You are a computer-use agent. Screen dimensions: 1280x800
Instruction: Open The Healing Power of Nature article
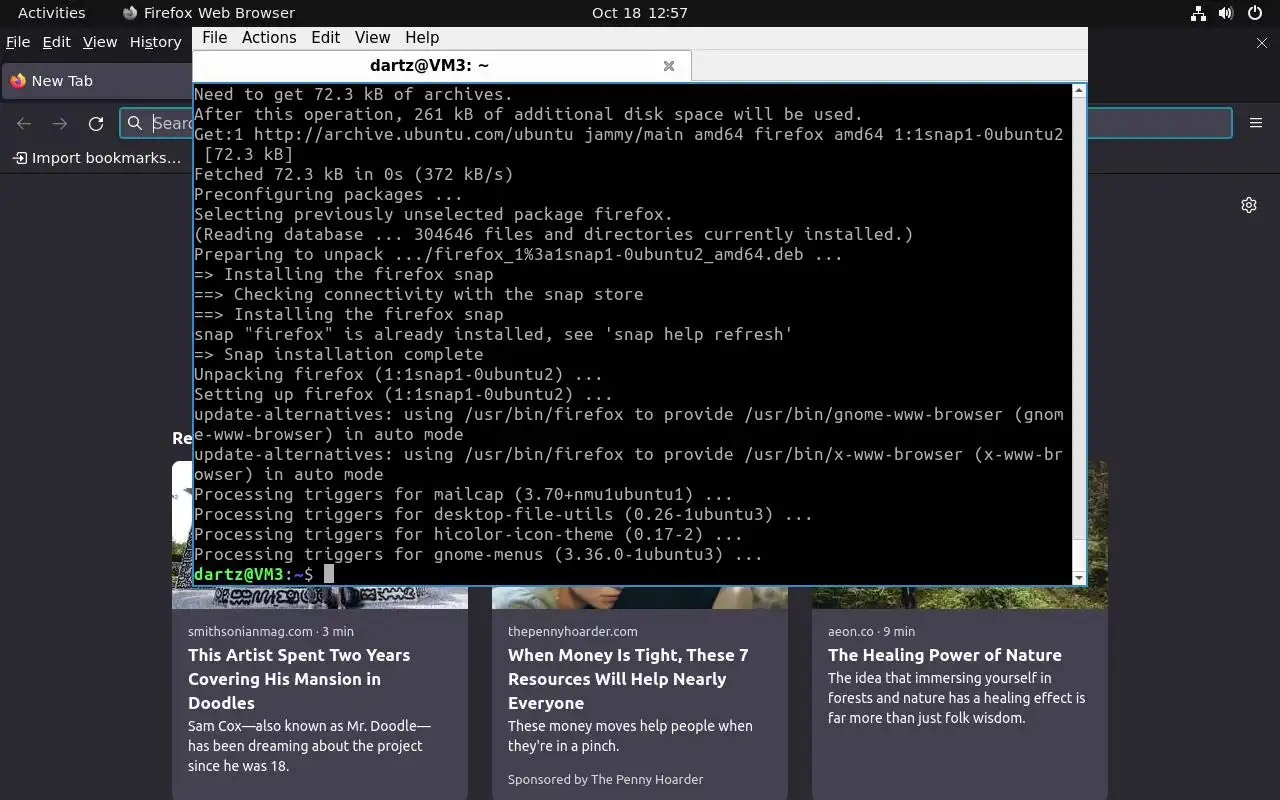coord(945,655)
